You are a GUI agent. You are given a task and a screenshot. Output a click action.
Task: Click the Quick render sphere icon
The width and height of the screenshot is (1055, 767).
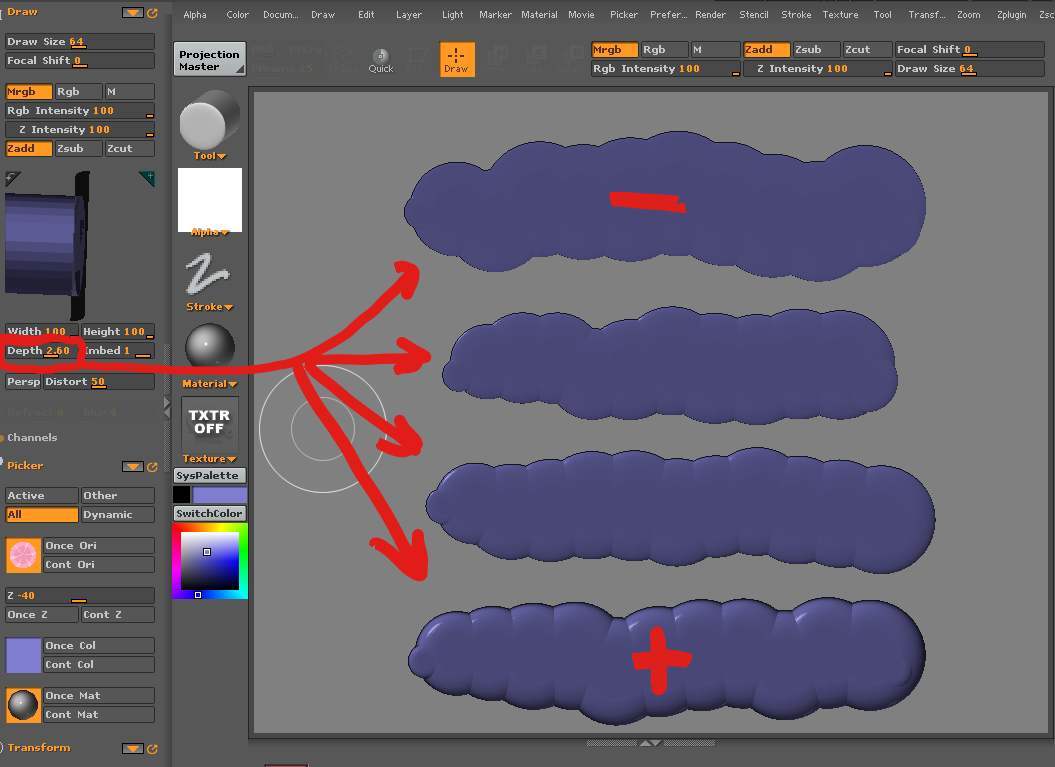(381, 60)
